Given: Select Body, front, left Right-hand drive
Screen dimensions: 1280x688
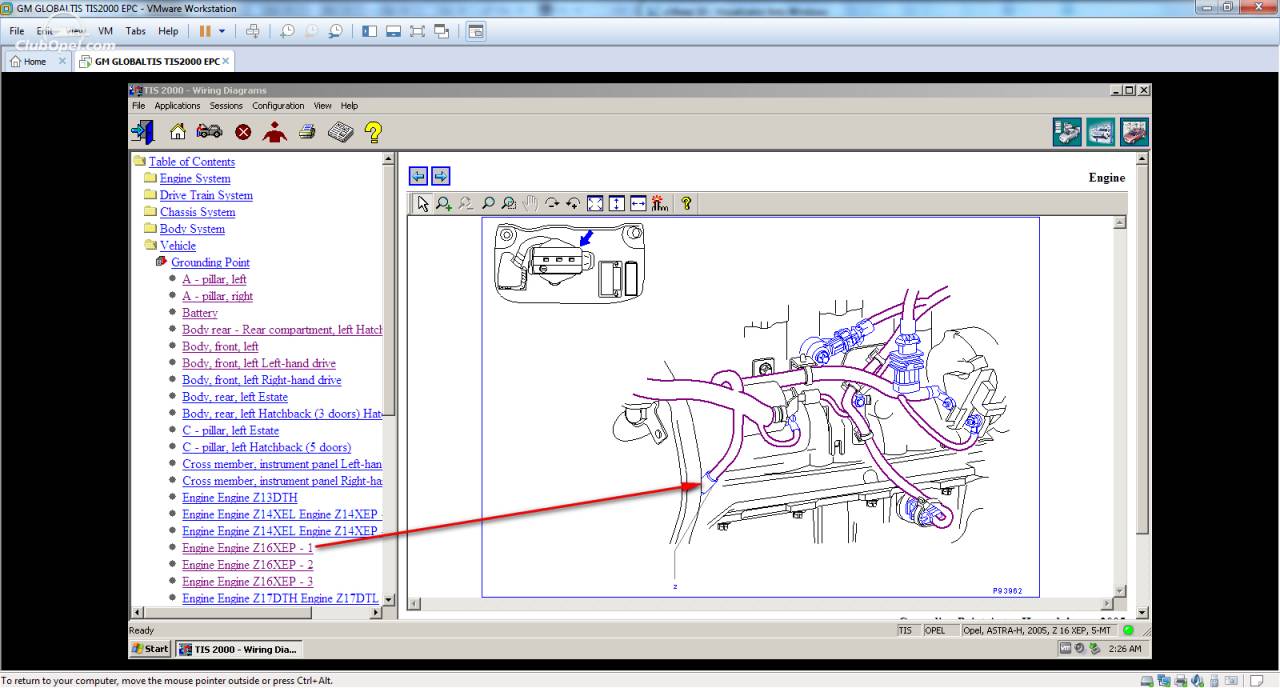Looking at the screenshot, I should [262, 380].
